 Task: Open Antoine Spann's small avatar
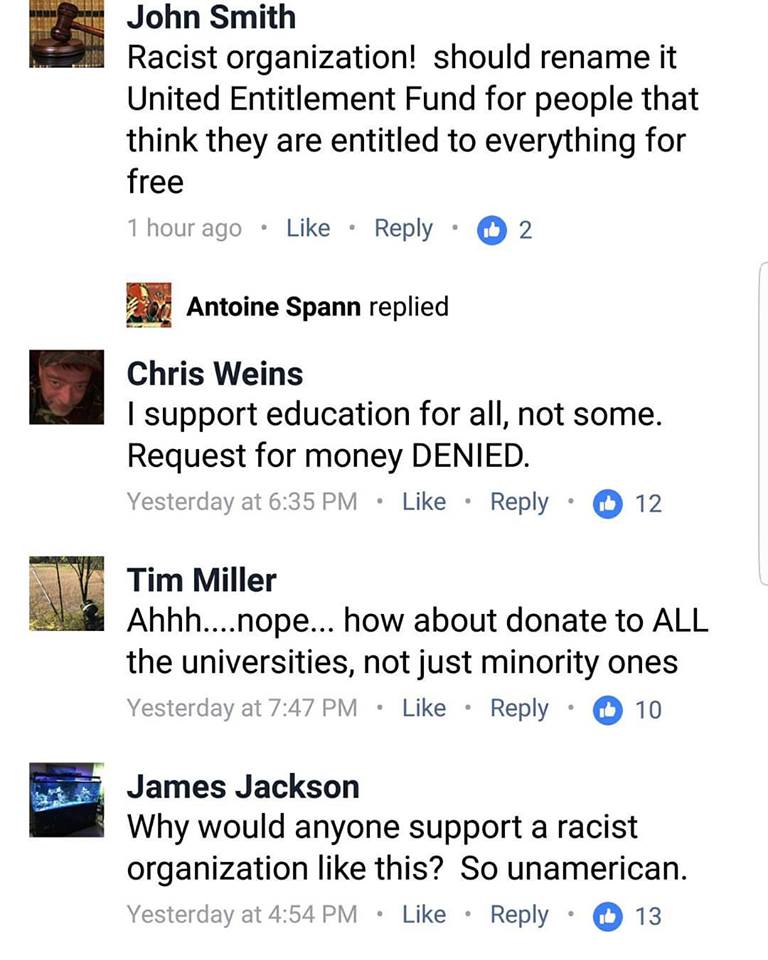(x=149, y=305)
